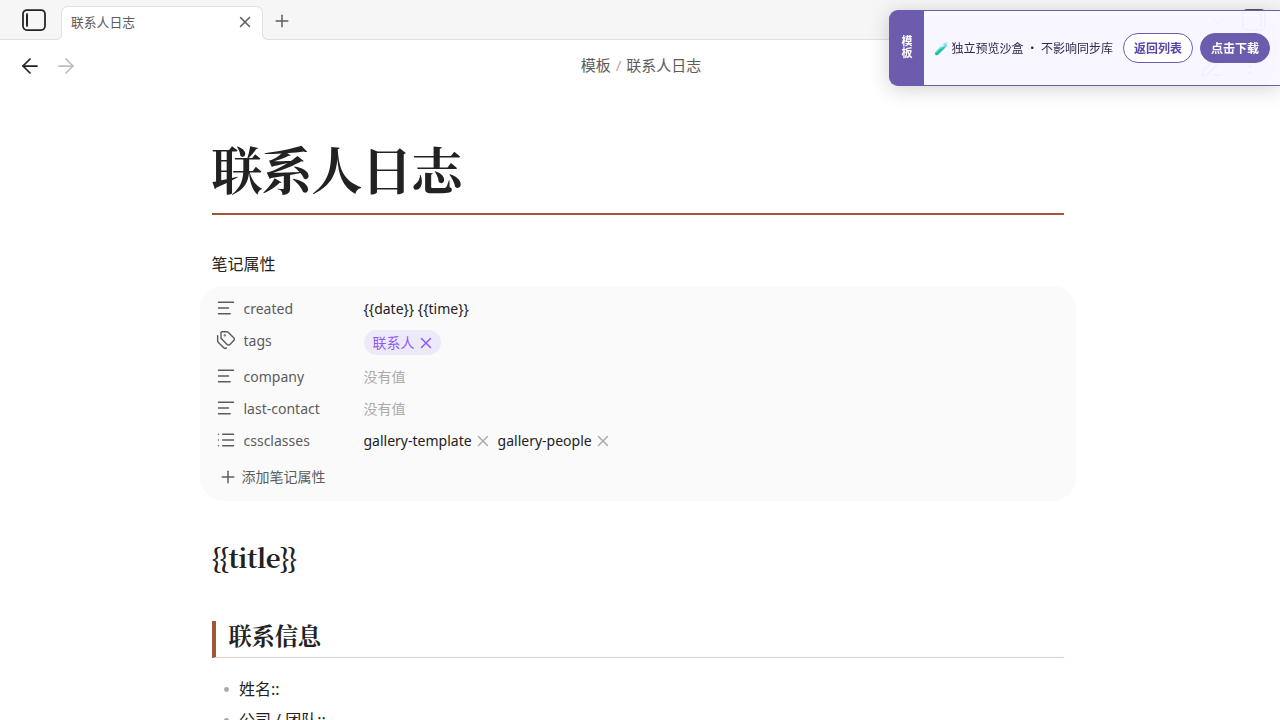Screen dimensions: 1280x720
Task: Click the 联系信息 heading
Action: pyautogui.click(x=275, y=636)
